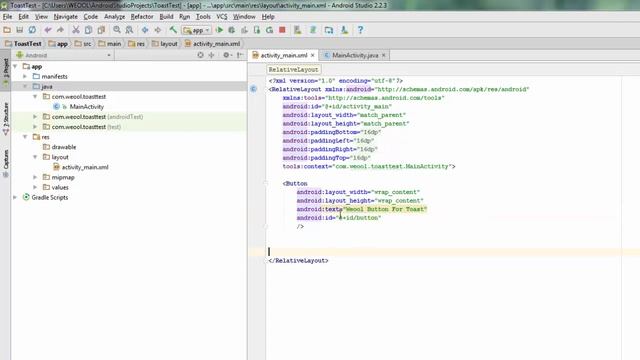The height and width of the screenshot is (360, 640).
Task: Click the red Stop icon
Action: click(x=282, y=30)
